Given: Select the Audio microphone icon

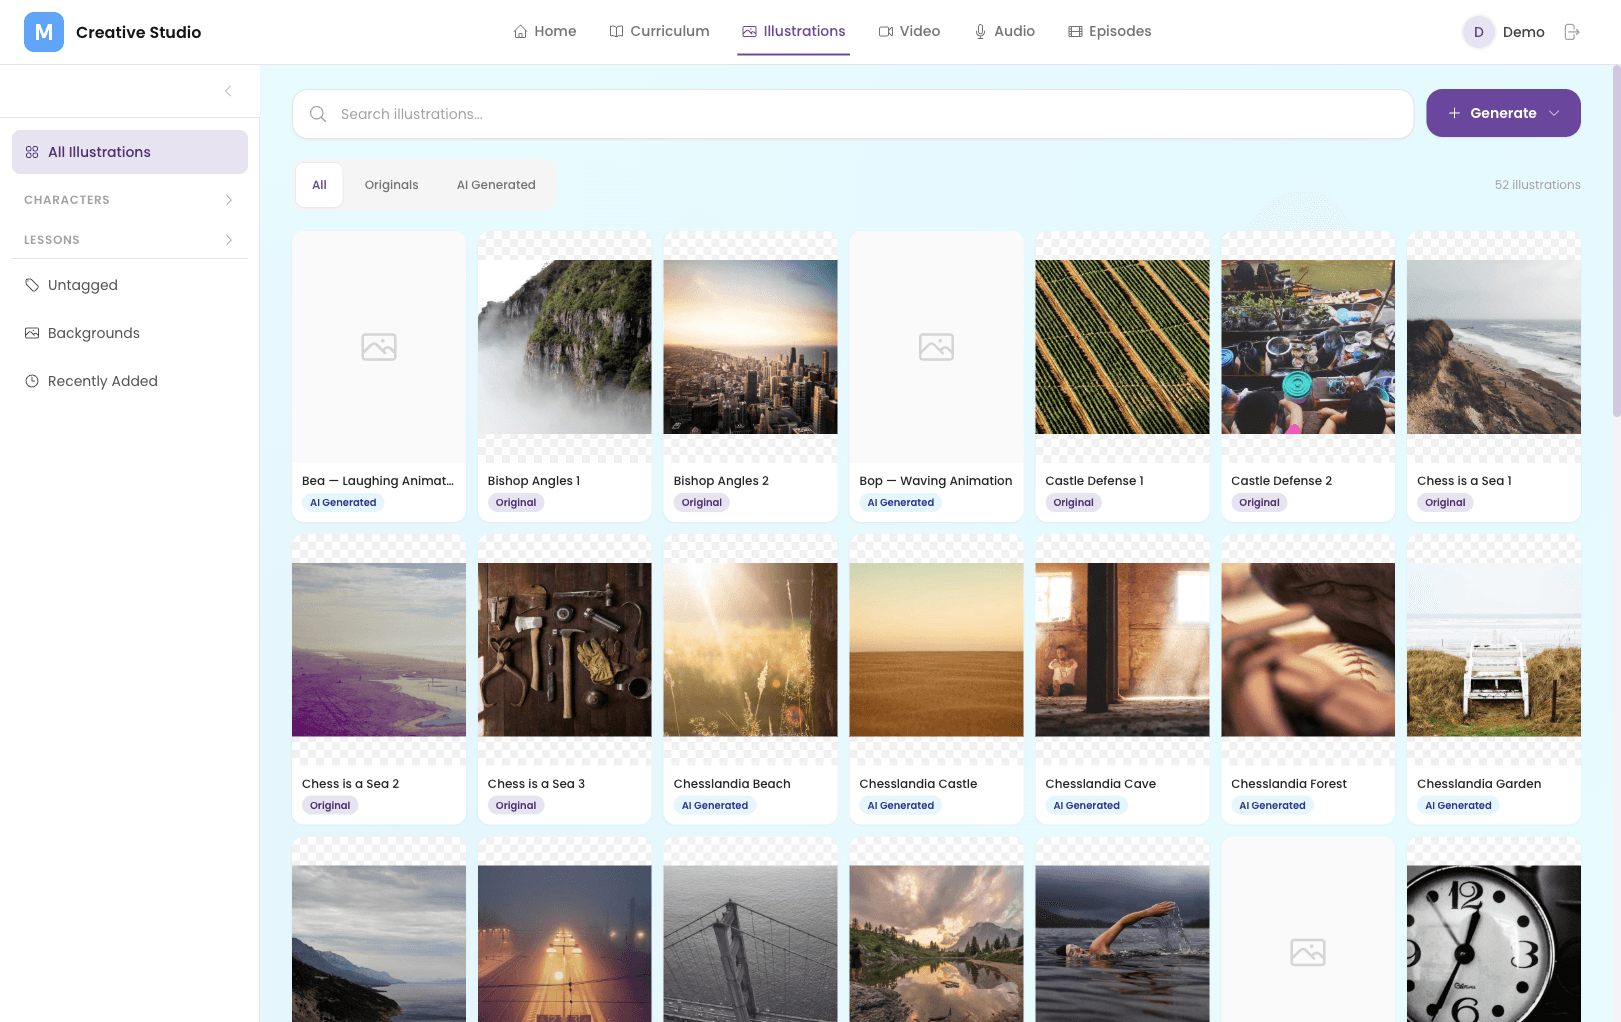Looking at the screenshot, I should 980,31.
